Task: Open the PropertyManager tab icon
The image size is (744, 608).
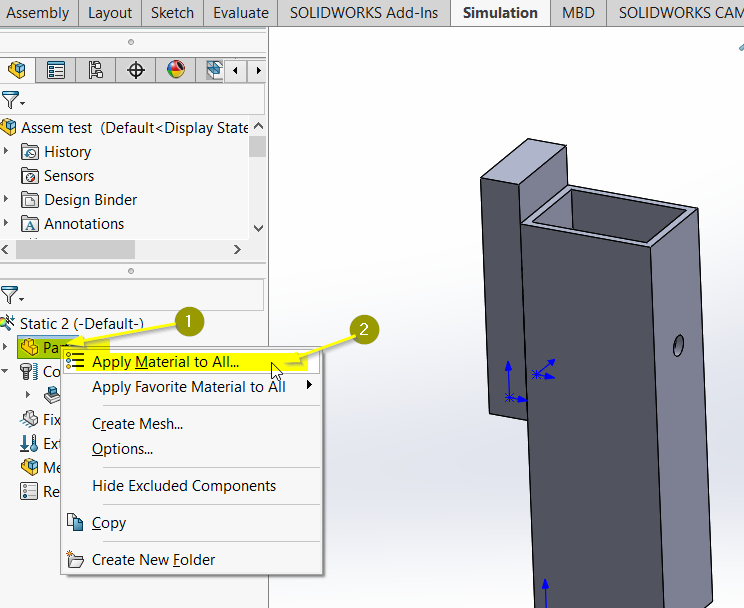Action: pos(56,70)
